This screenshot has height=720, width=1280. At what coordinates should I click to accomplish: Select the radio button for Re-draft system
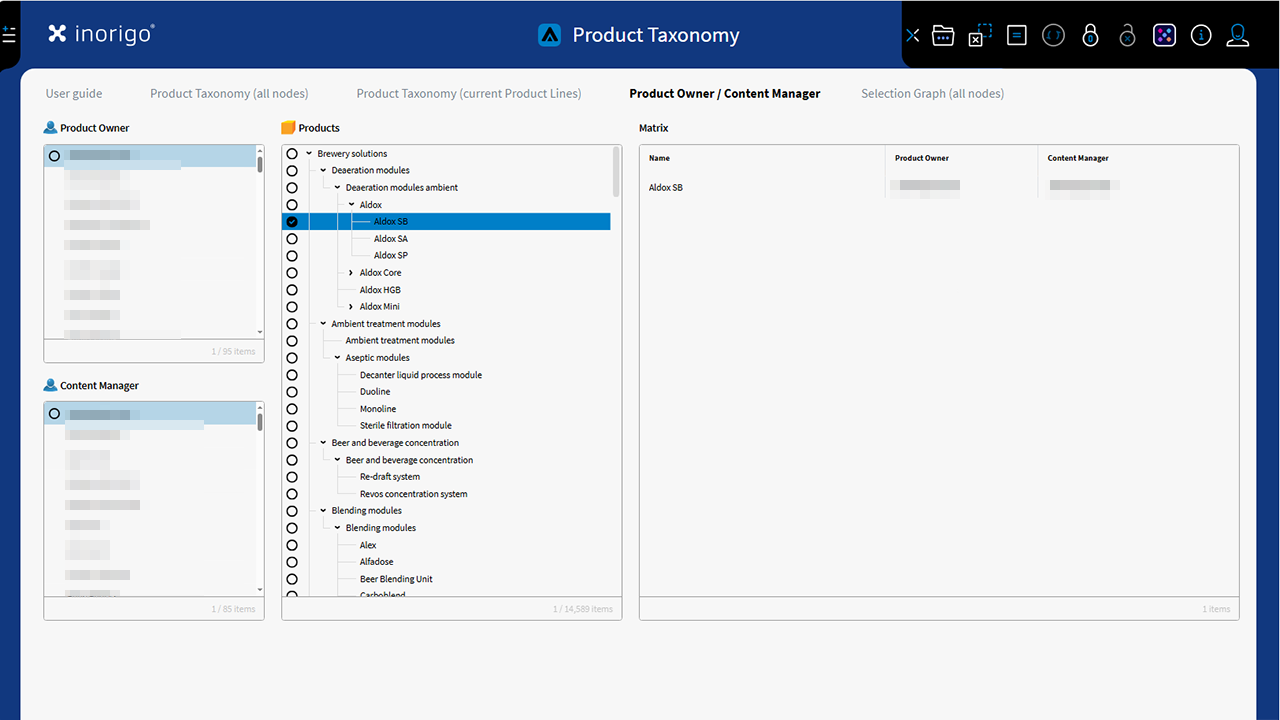pos(292,477)
